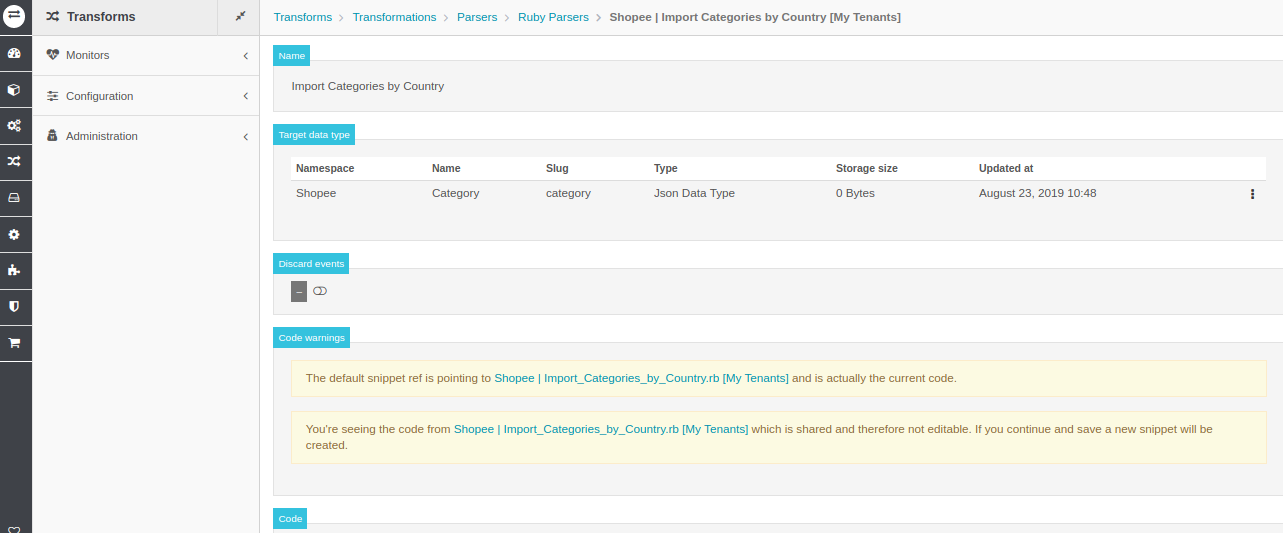Screen dimensions: 1283x533
Task: Collapse the Transforms panel with compress icon
Action: [x=240, y=16]
